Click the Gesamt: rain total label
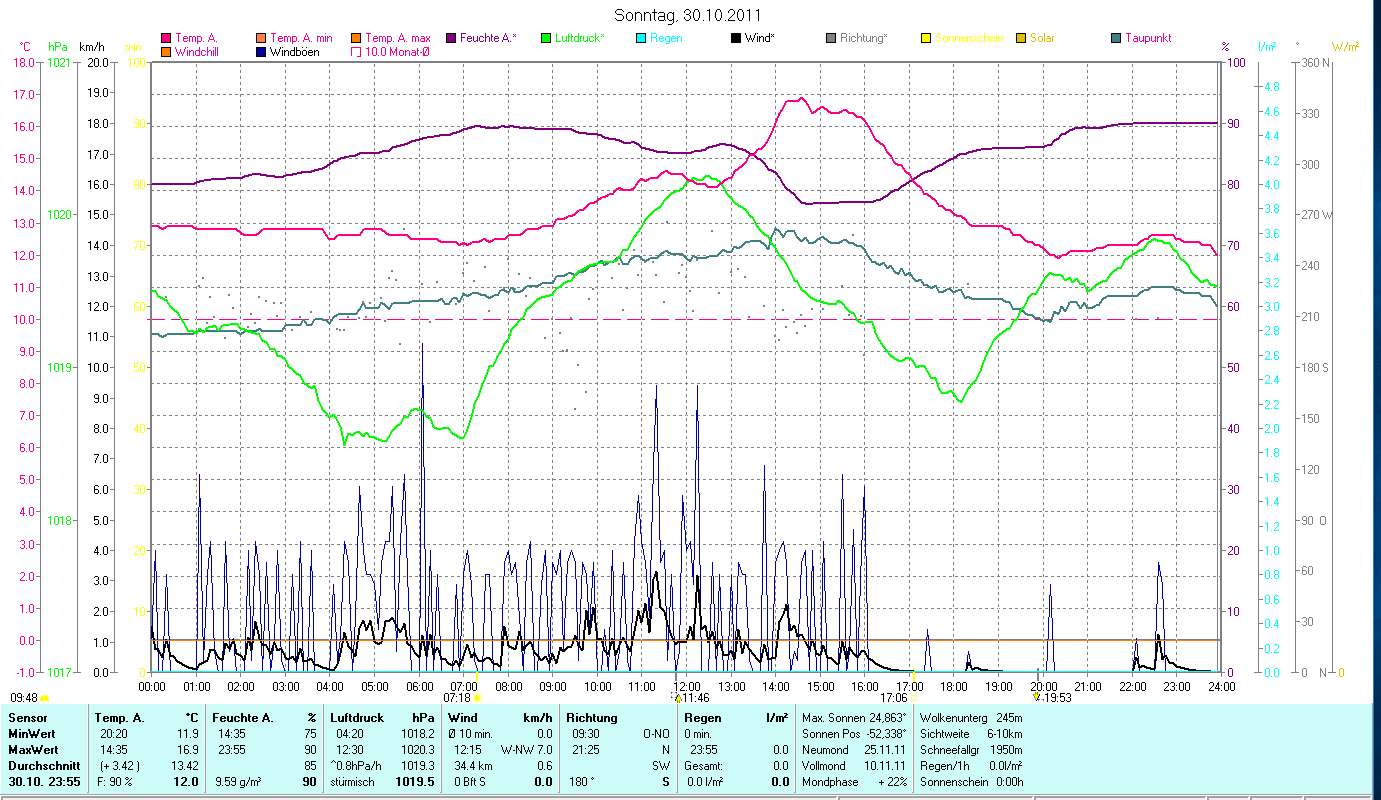This screenshot has width=1381, height=800. [704, 766]
